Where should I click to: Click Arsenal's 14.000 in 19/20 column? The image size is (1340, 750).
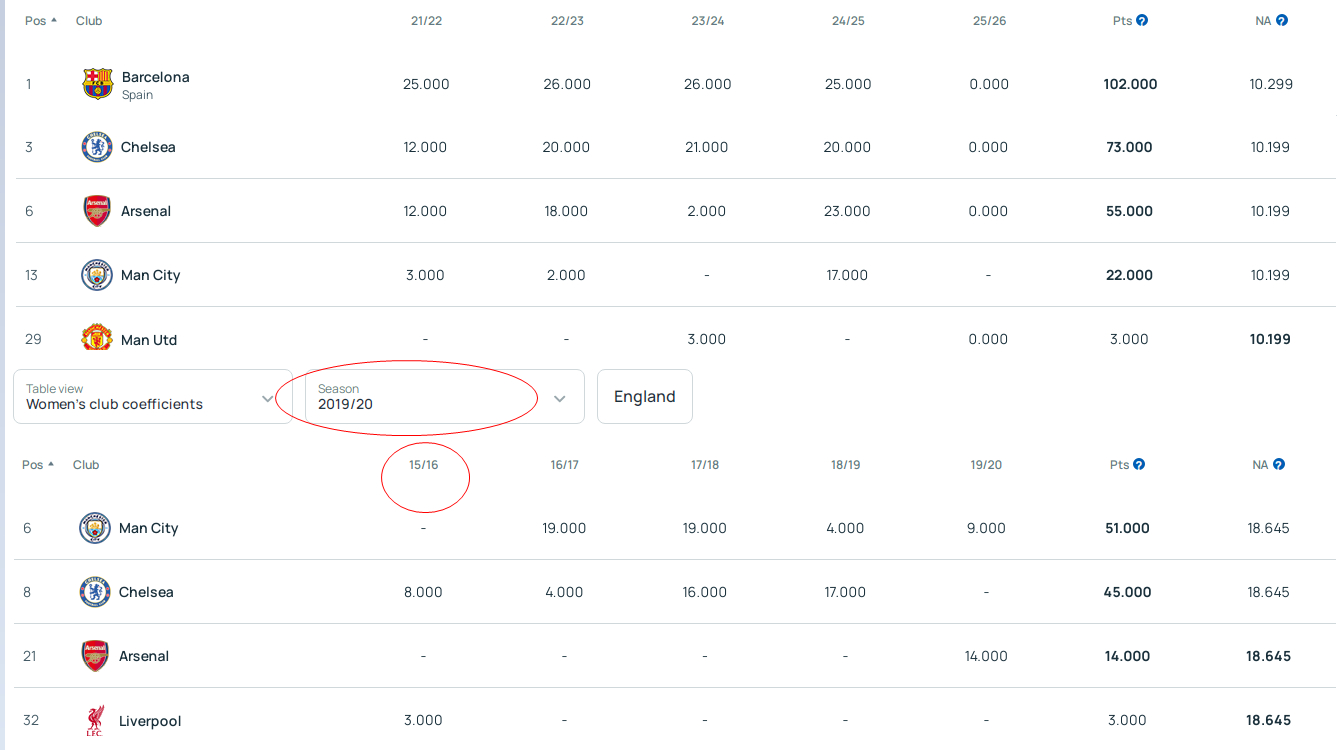click(x=986, y=656)
